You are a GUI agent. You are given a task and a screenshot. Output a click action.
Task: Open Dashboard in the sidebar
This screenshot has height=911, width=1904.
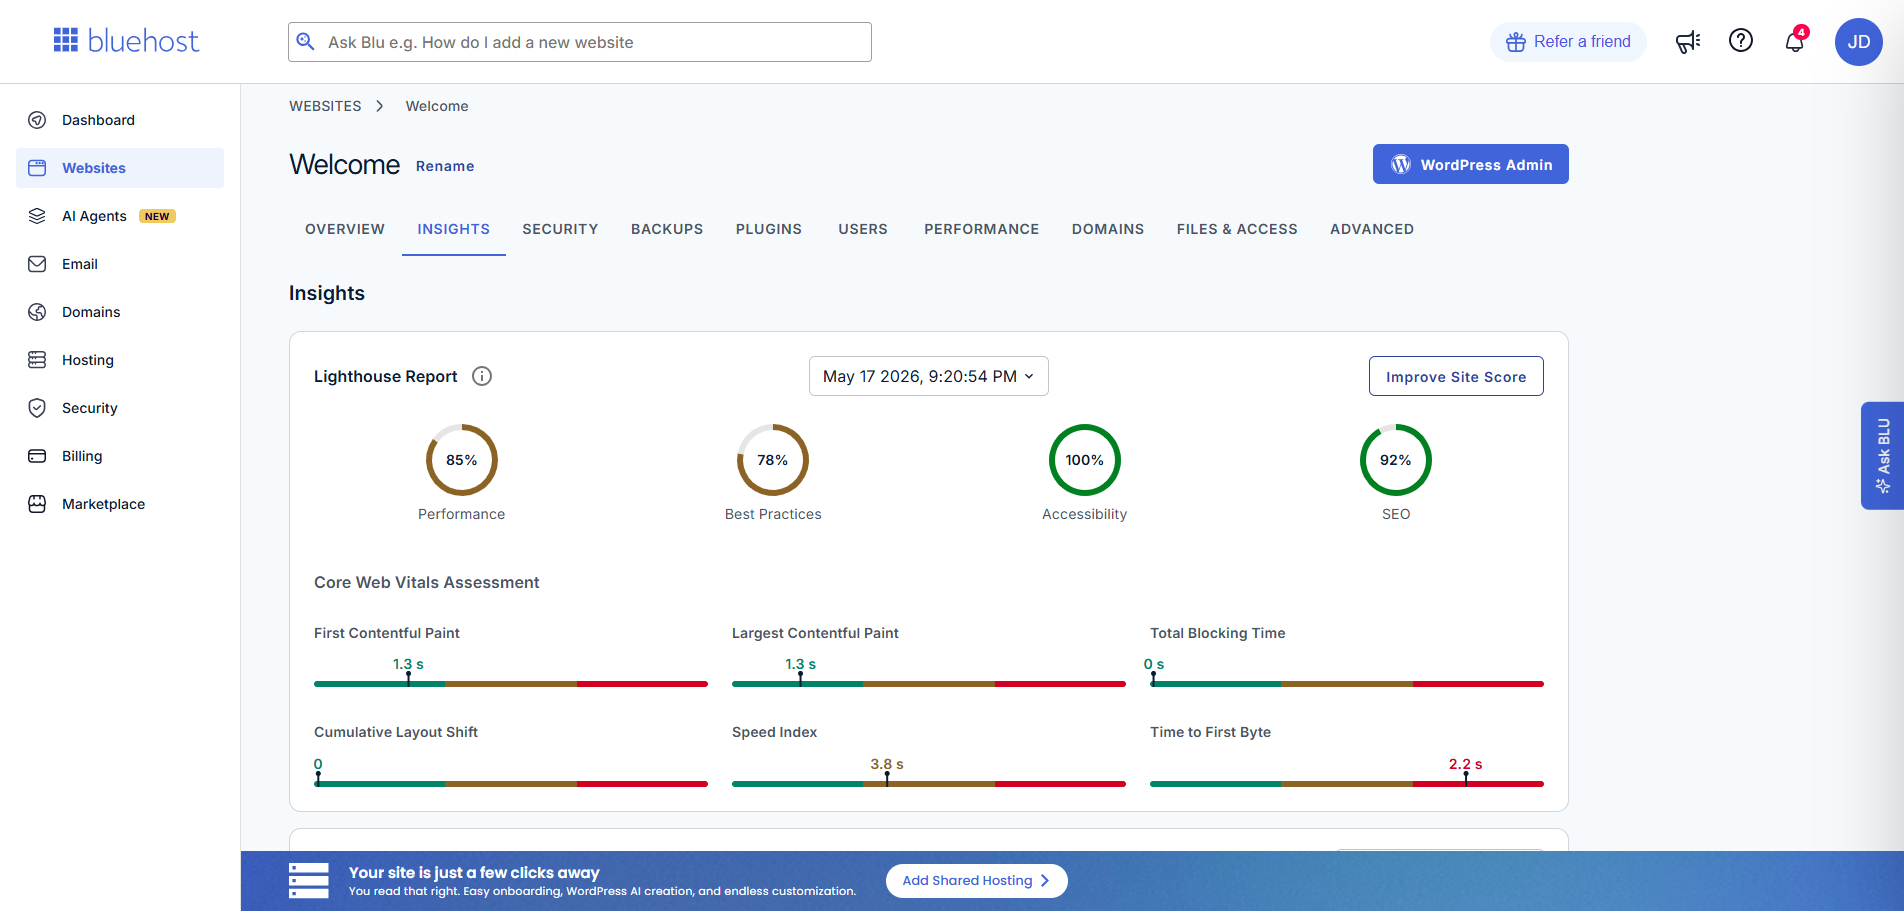(120, 120)
